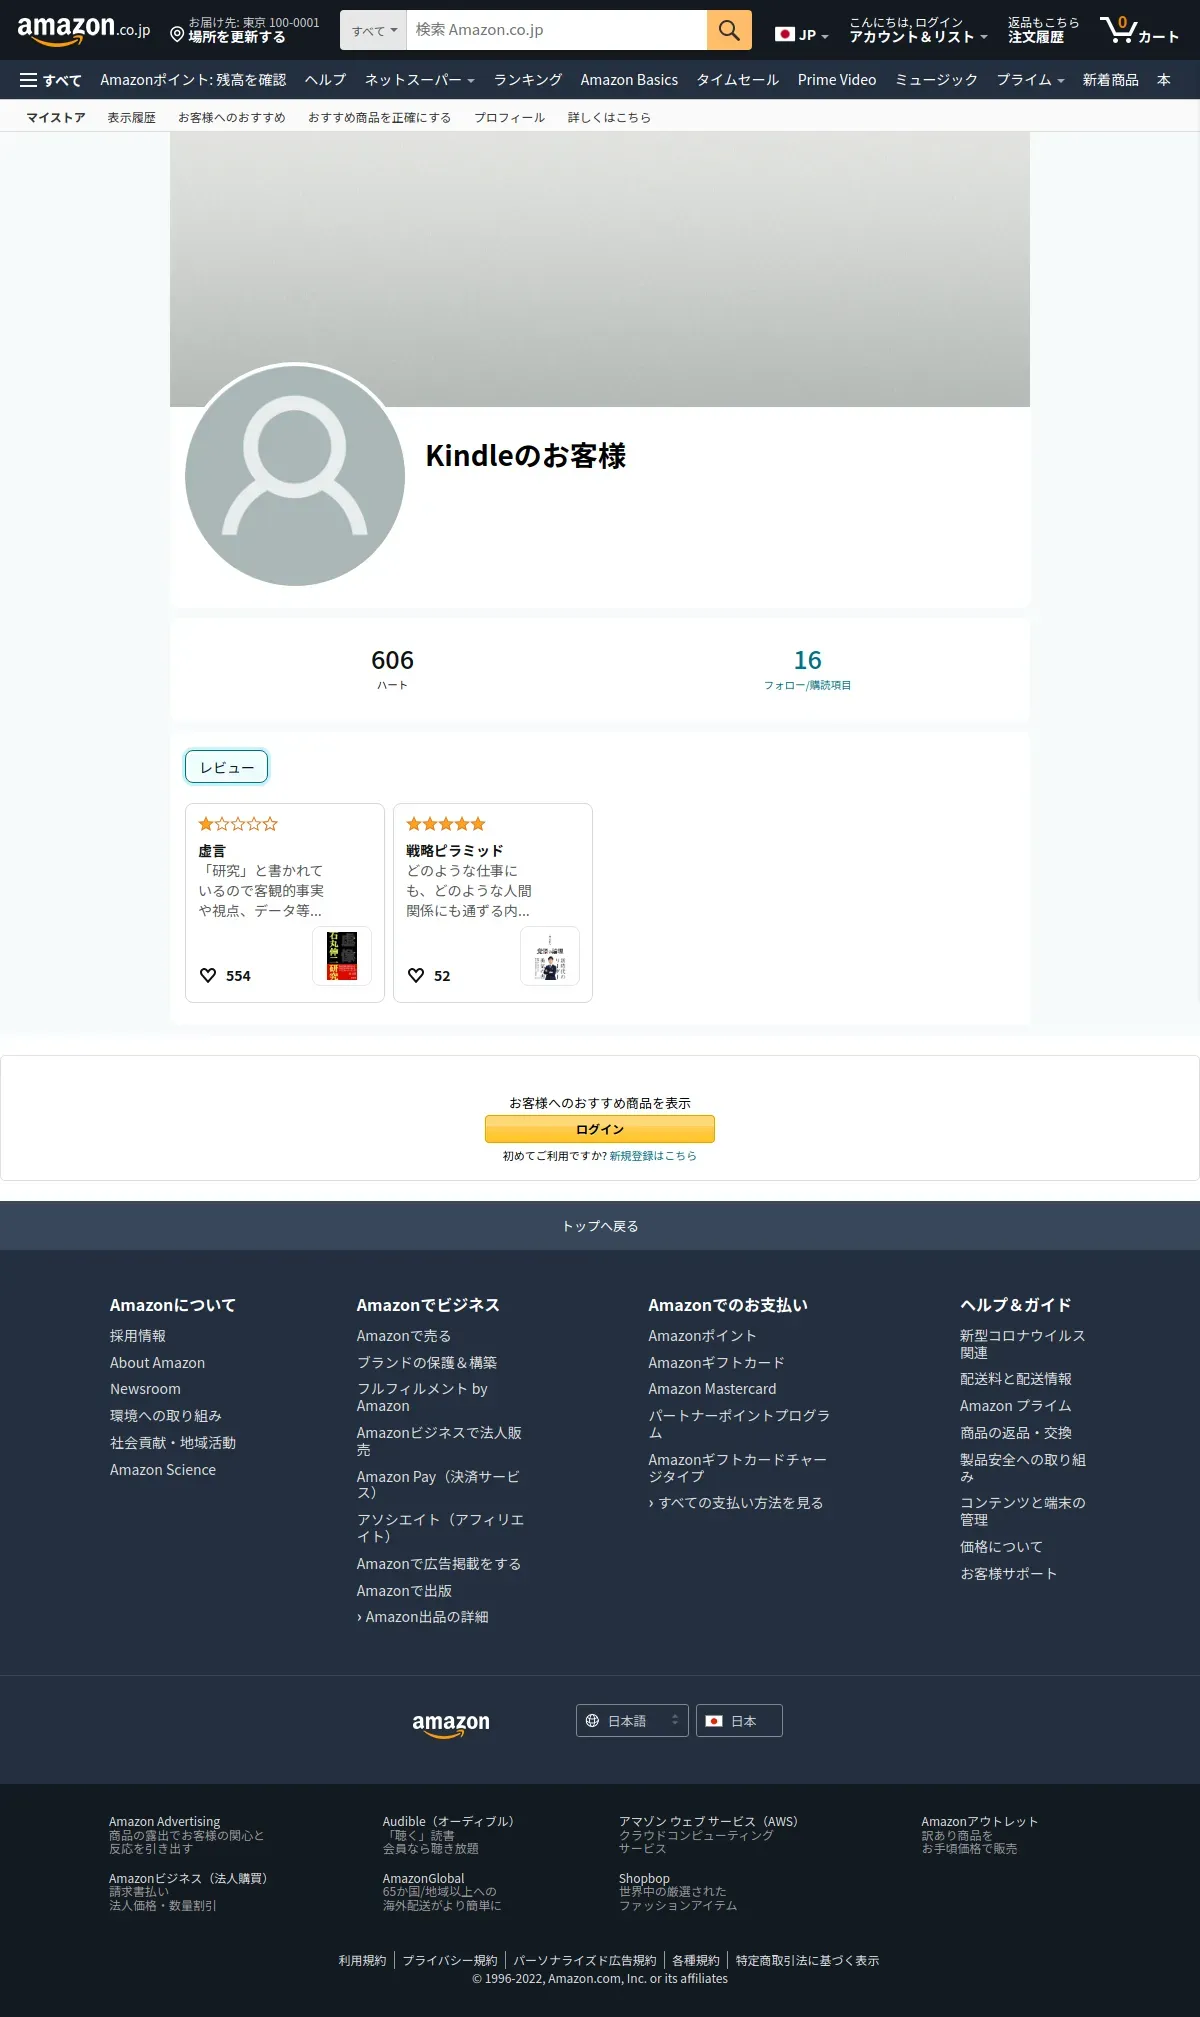Open Amazon Basics in the nav bar
This screenshot has height=2017, width=1200.
click(629, 80)
